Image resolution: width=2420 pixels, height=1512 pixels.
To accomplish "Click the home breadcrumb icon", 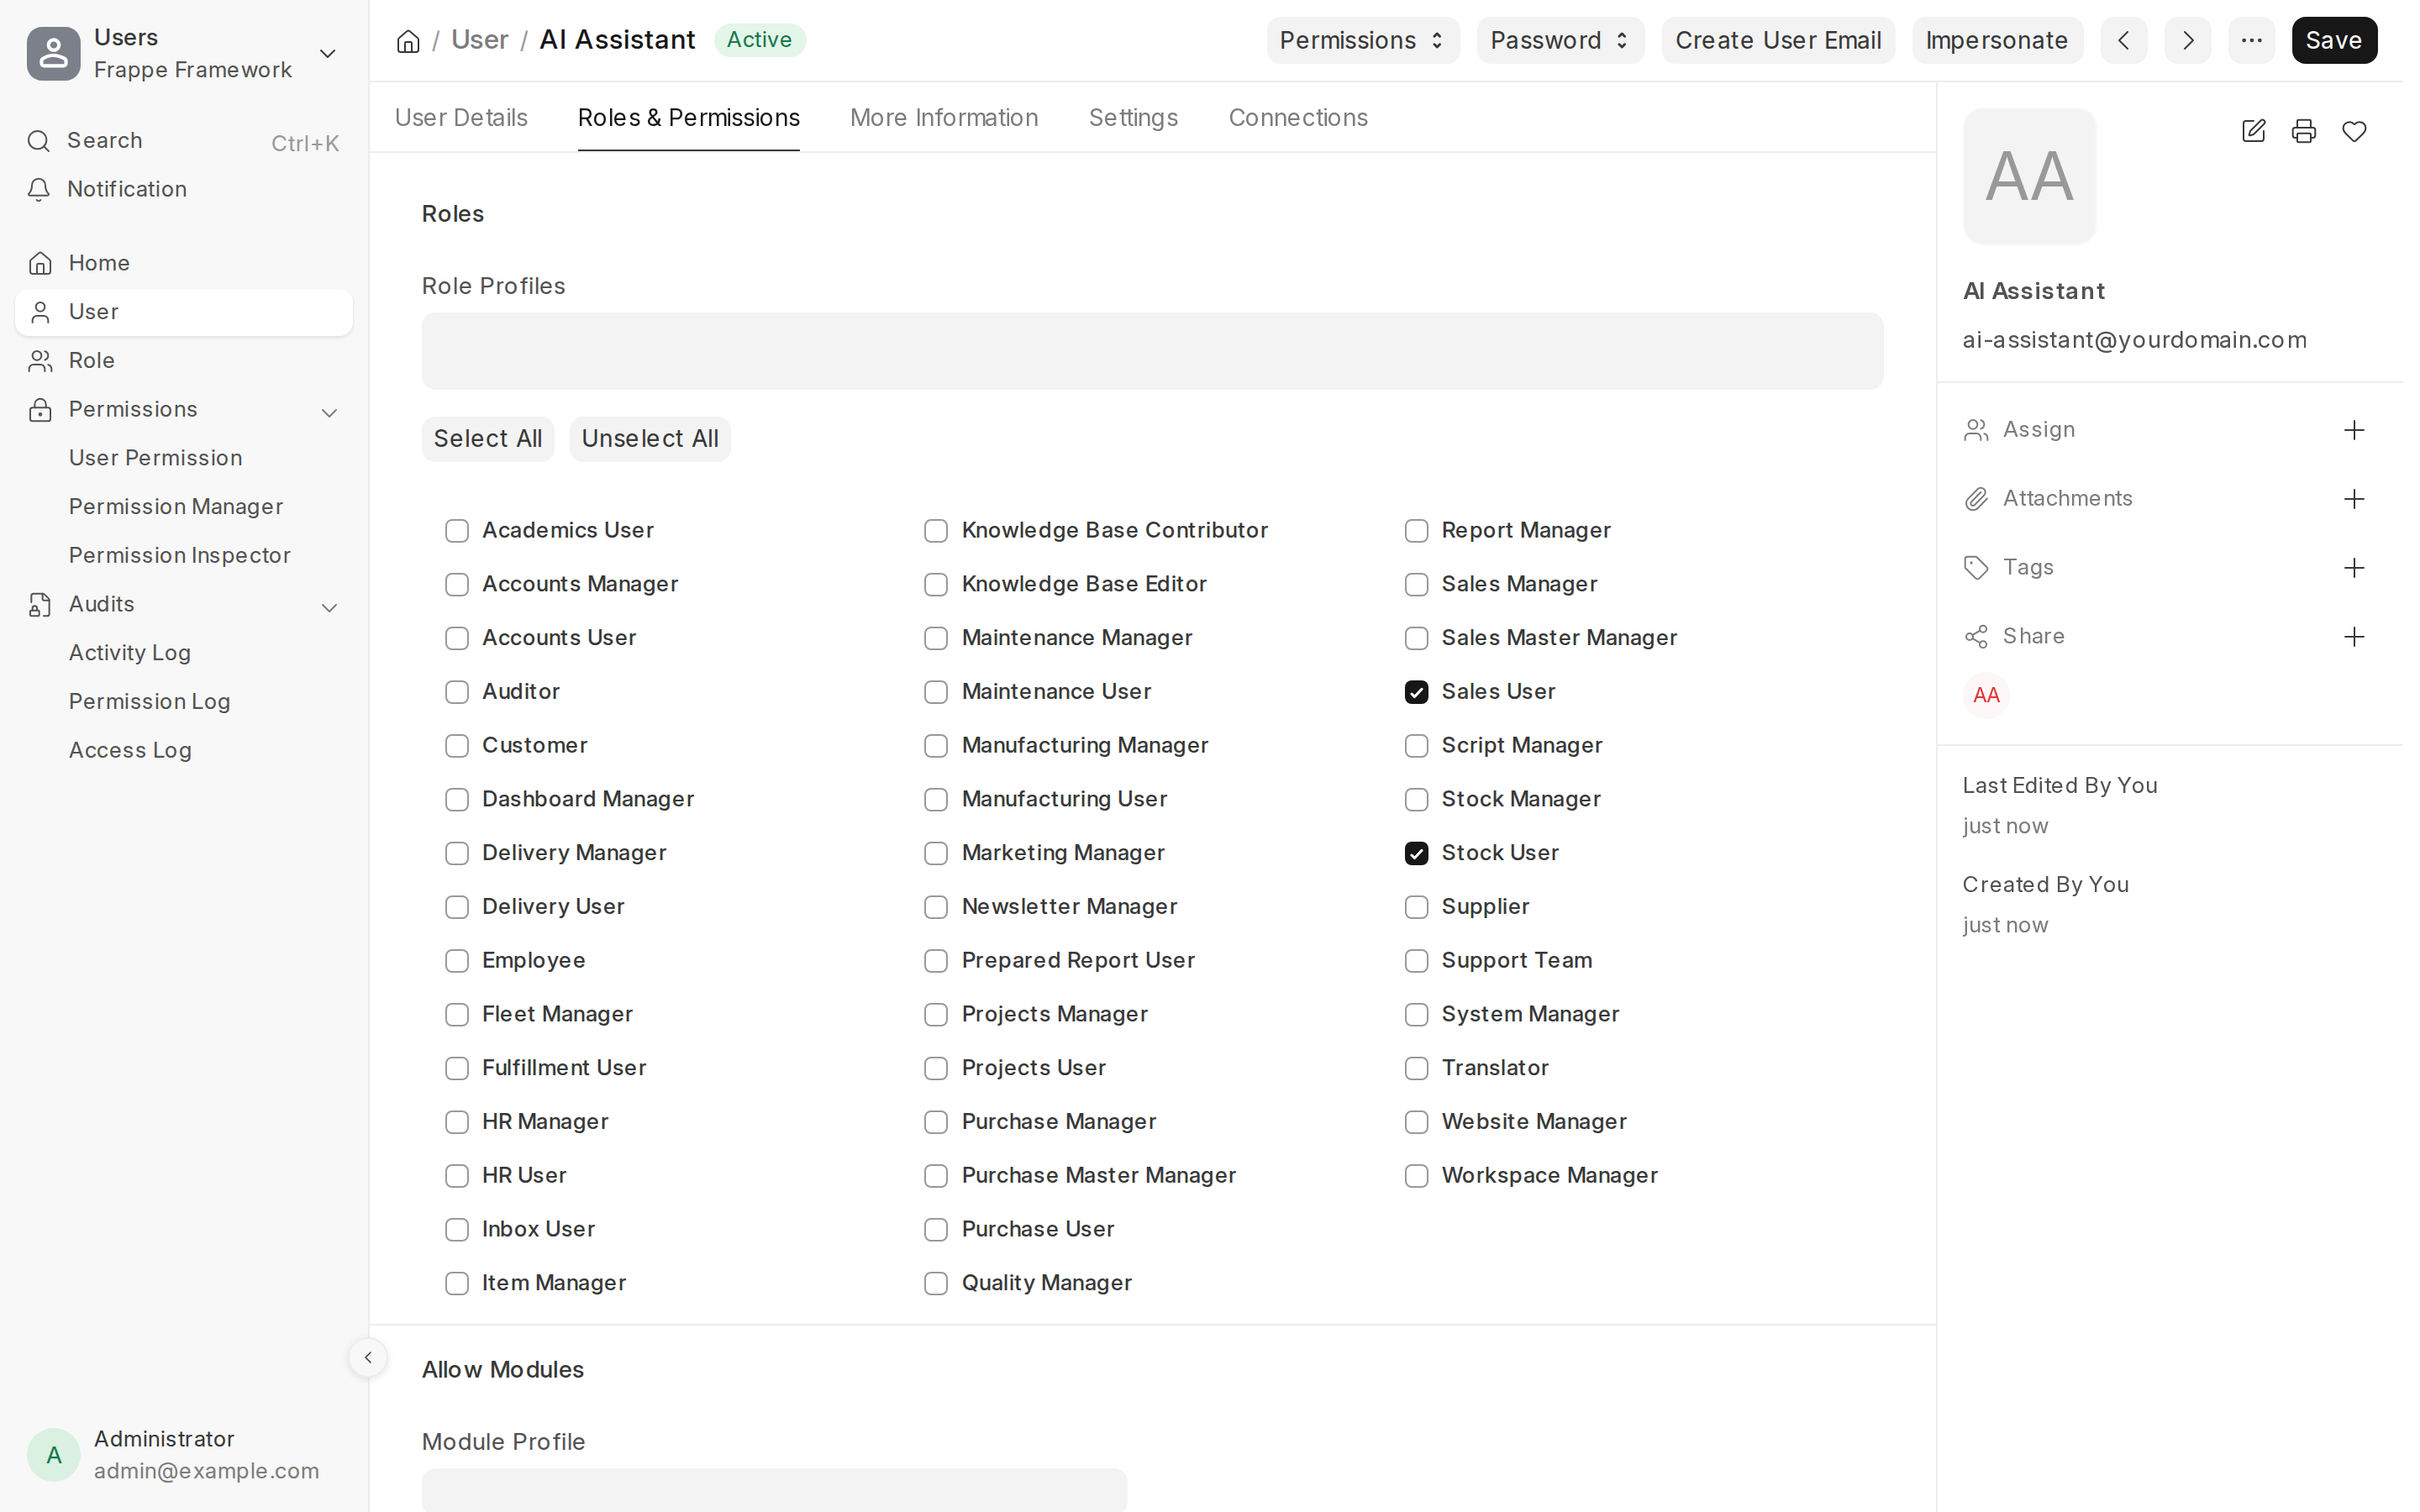I will pos(408,41).
